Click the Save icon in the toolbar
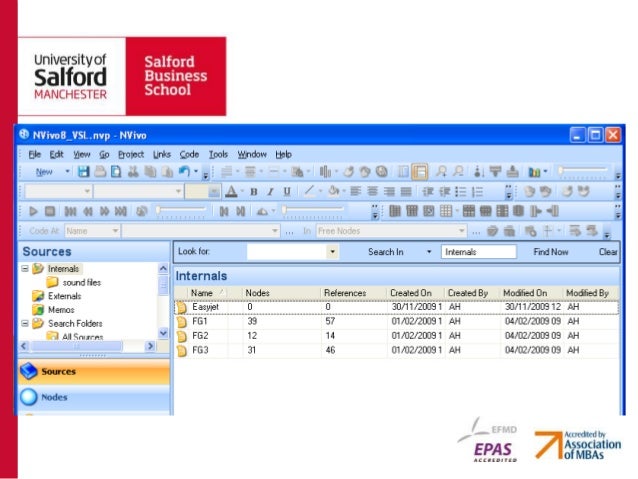 click(83, 172)
